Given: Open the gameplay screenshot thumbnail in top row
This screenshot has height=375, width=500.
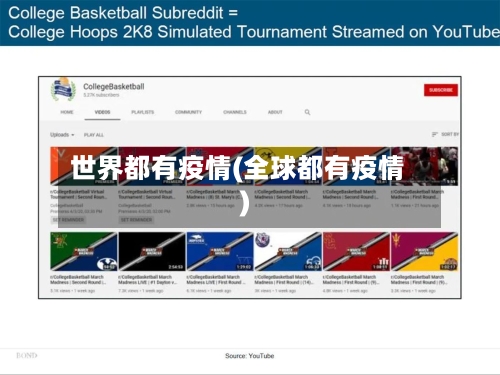Looking at the screenshot, I should point(424,166).
